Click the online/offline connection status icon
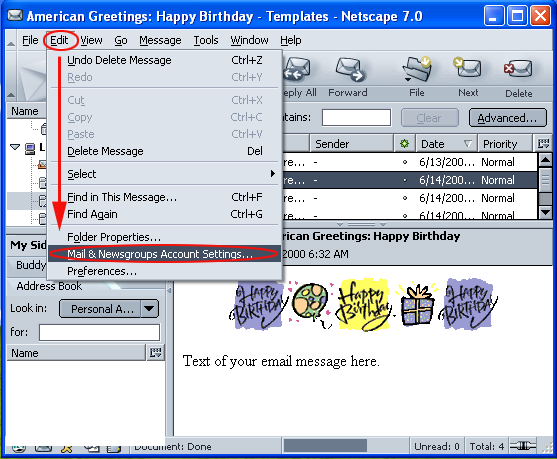The height and width of the screenshot is (459, 557). coord(523,446)
